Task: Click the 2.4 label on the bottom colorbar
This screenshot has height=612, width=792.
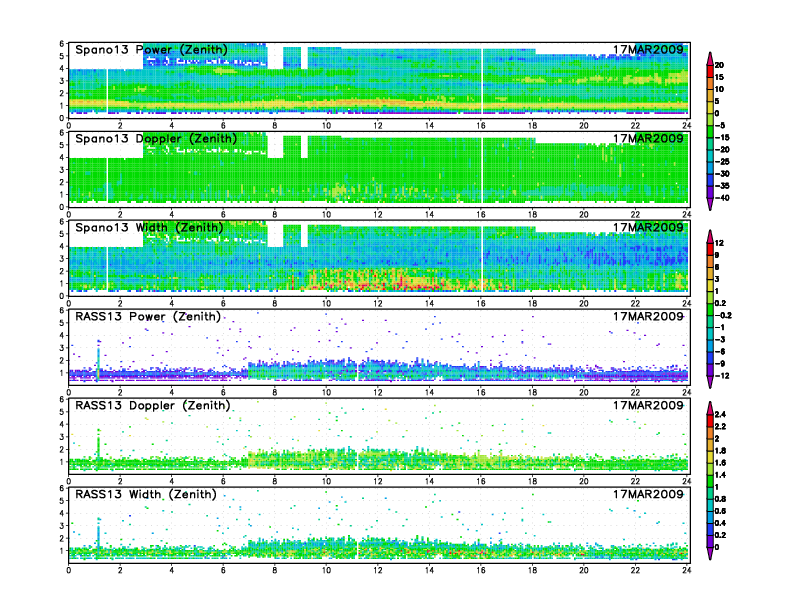Action: pos(720,414)
